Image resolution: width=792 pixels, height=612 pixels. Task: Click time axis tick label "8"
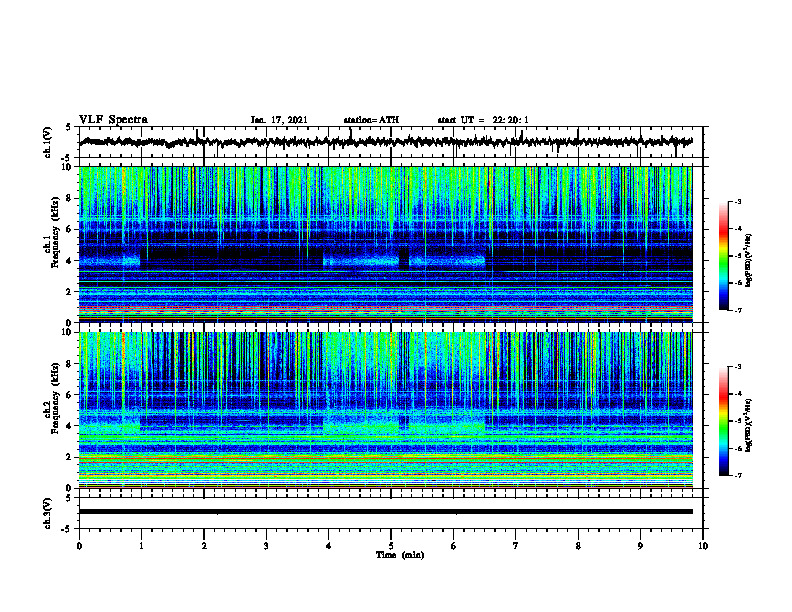(578, 546)
